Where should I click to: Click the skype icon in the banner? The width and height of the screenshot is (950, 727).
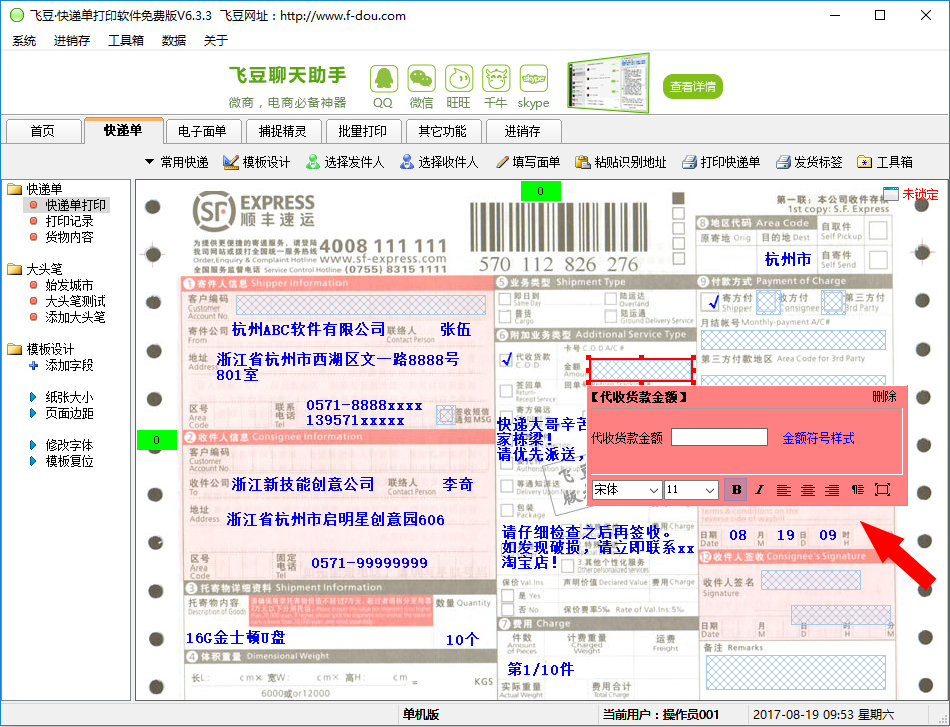tap(534, 79)
